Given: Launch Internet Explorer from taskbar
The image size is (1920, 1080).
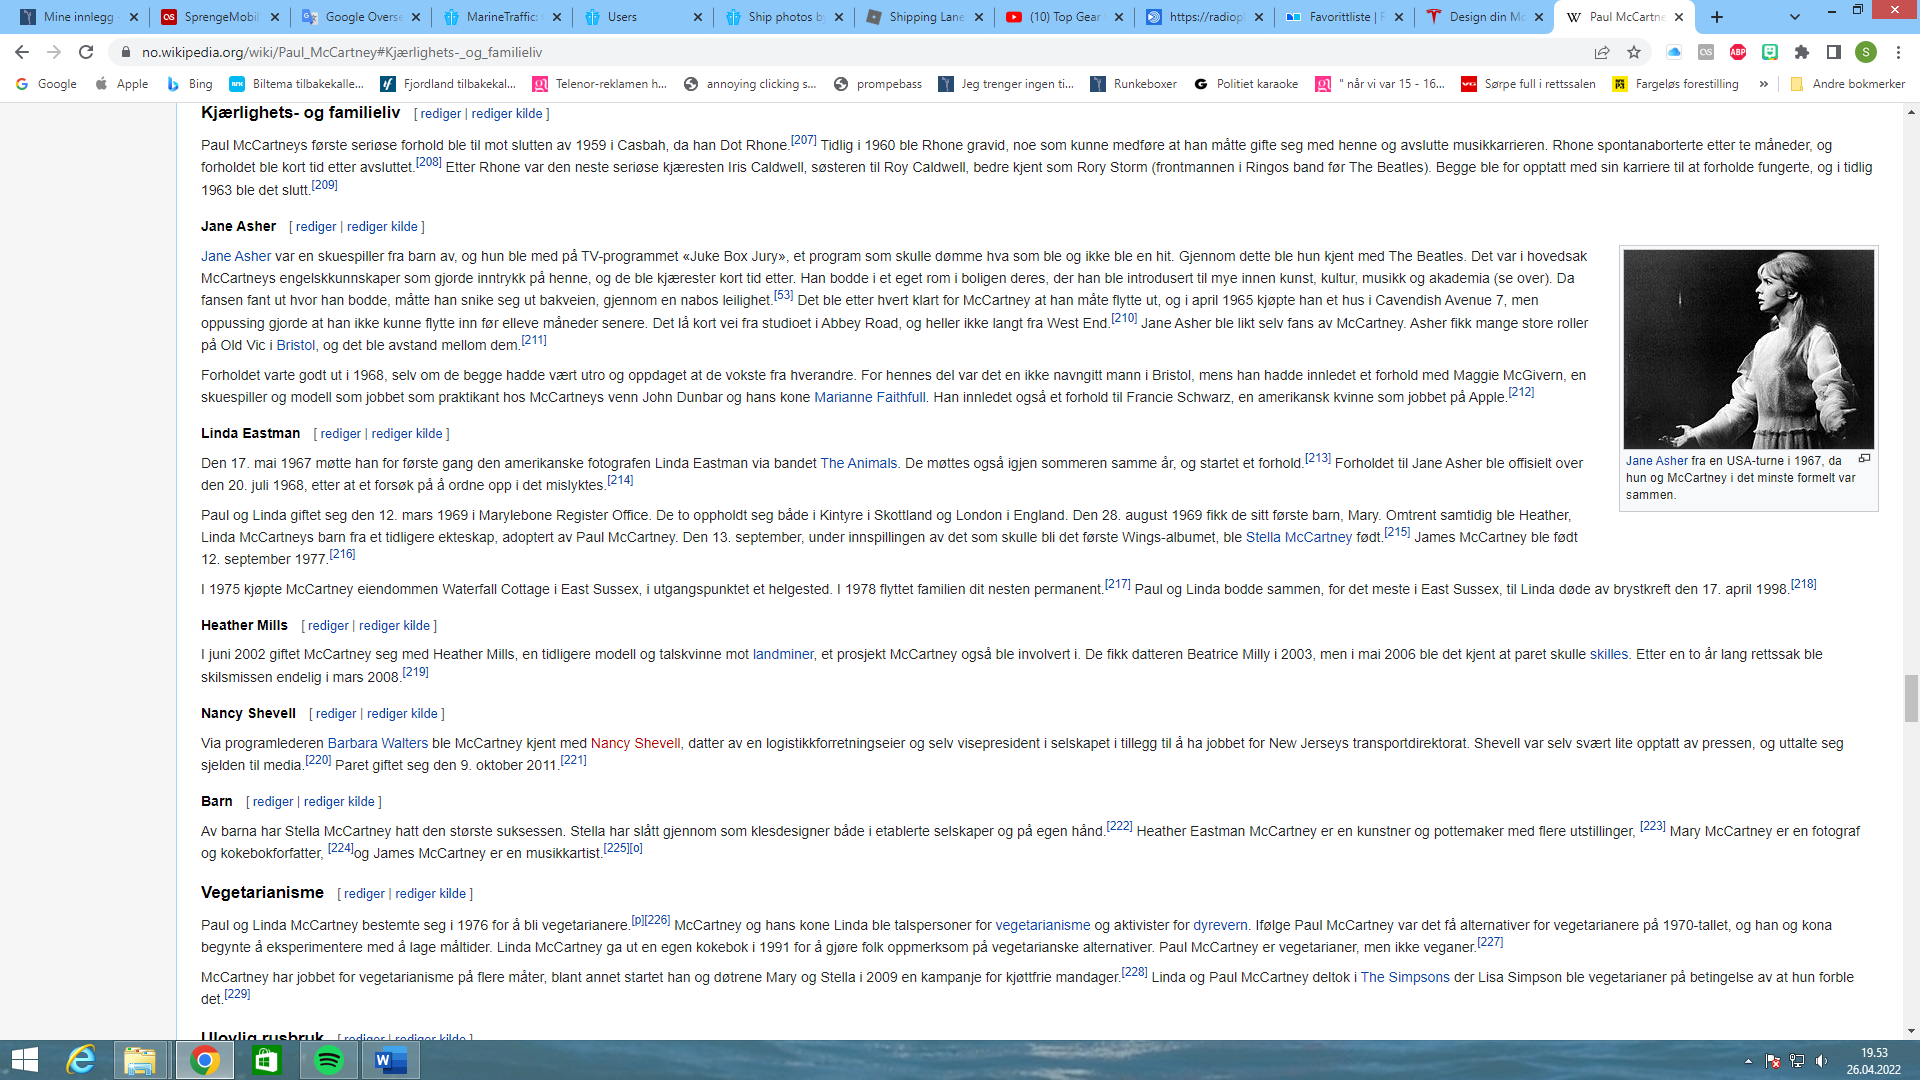Looking at the screenshot, I should point(80,1060).
